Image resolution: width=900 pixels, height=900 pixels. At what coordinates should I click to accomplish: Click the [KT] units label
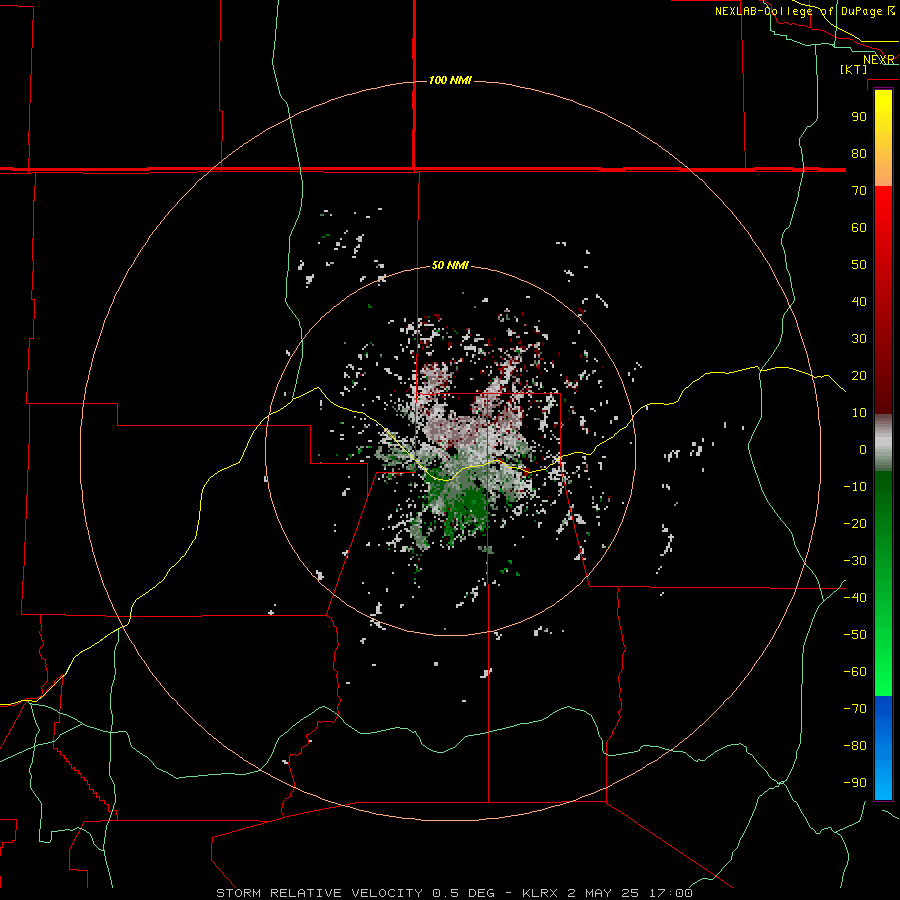854,69
